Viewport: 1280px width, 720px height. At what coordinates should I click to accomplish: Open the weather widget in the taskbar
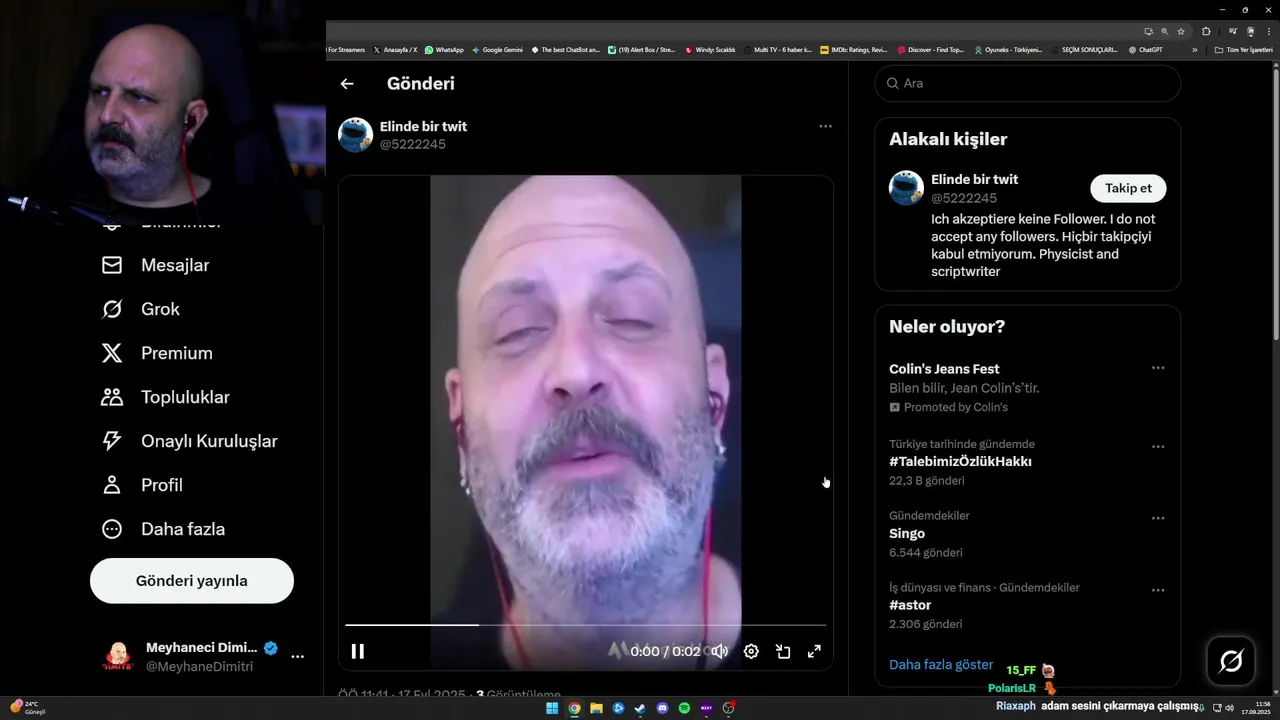click(28, 707)
